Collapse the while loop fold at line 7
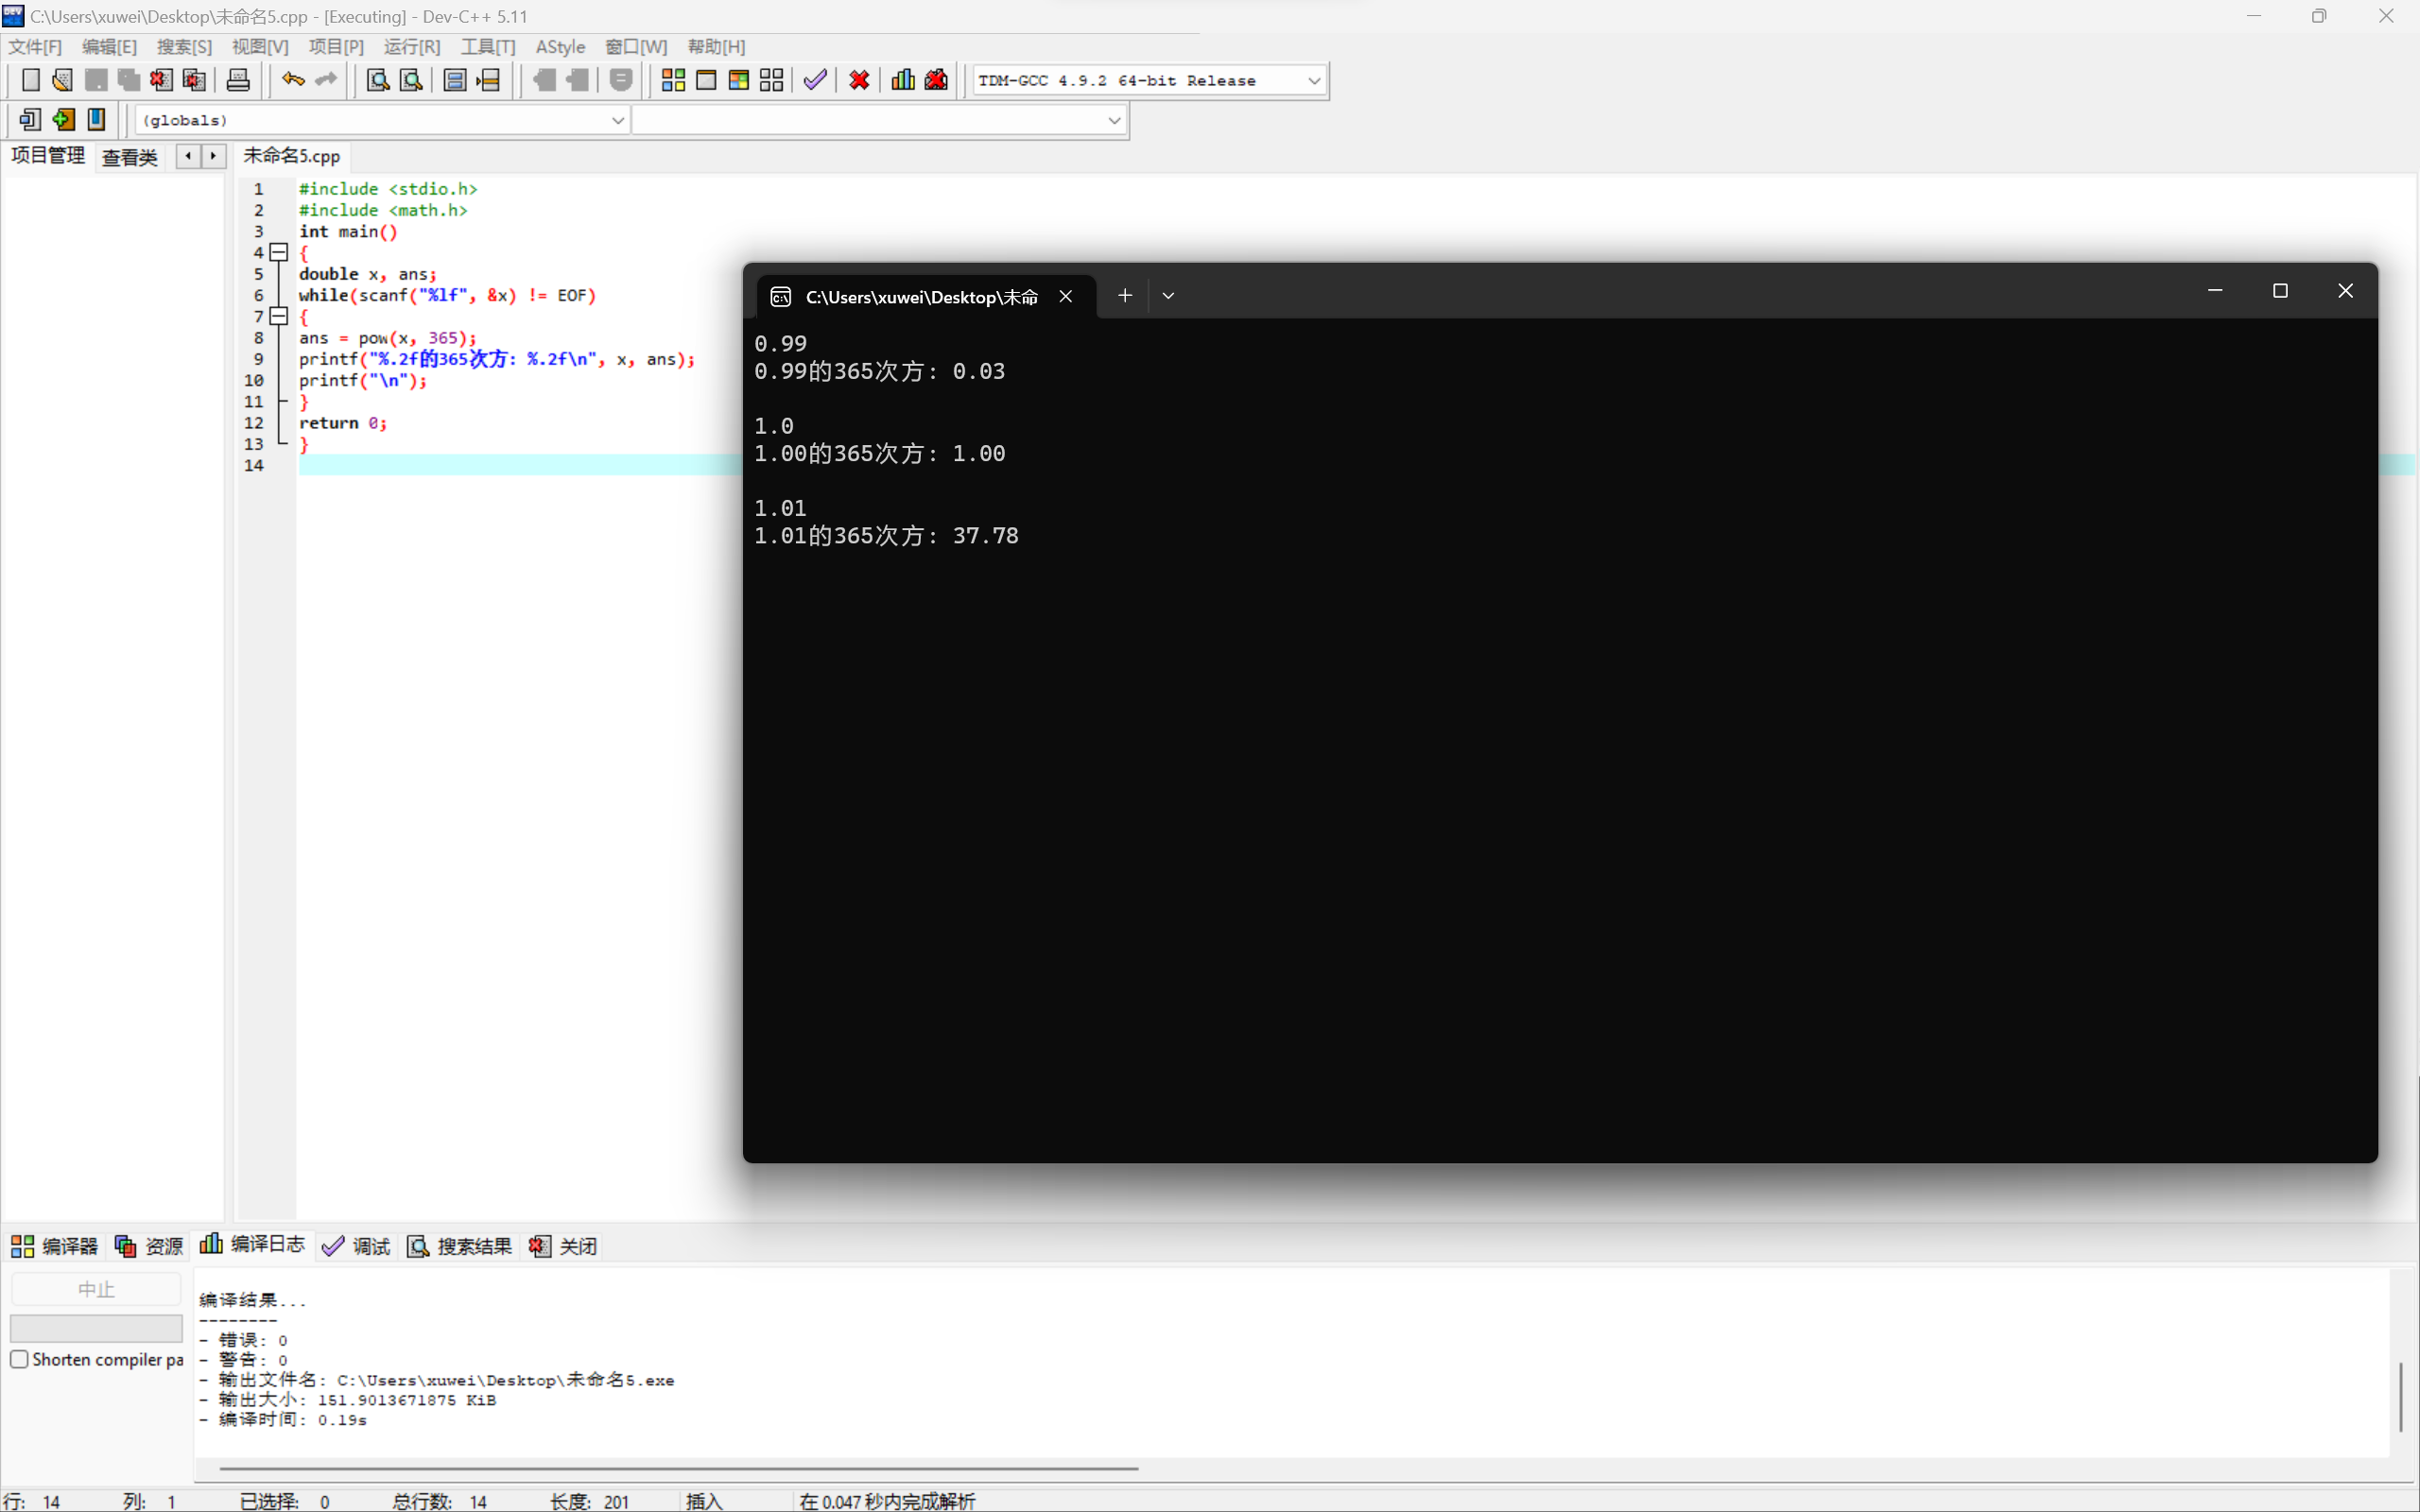This screenshot has width=2420, height=1512. point(279,316)
